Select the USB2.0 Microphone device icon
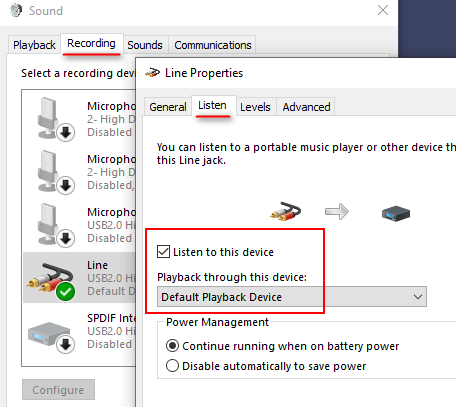The height and width of the screenshot is (407, 456). pyautogui.click(x=55, y=225)
